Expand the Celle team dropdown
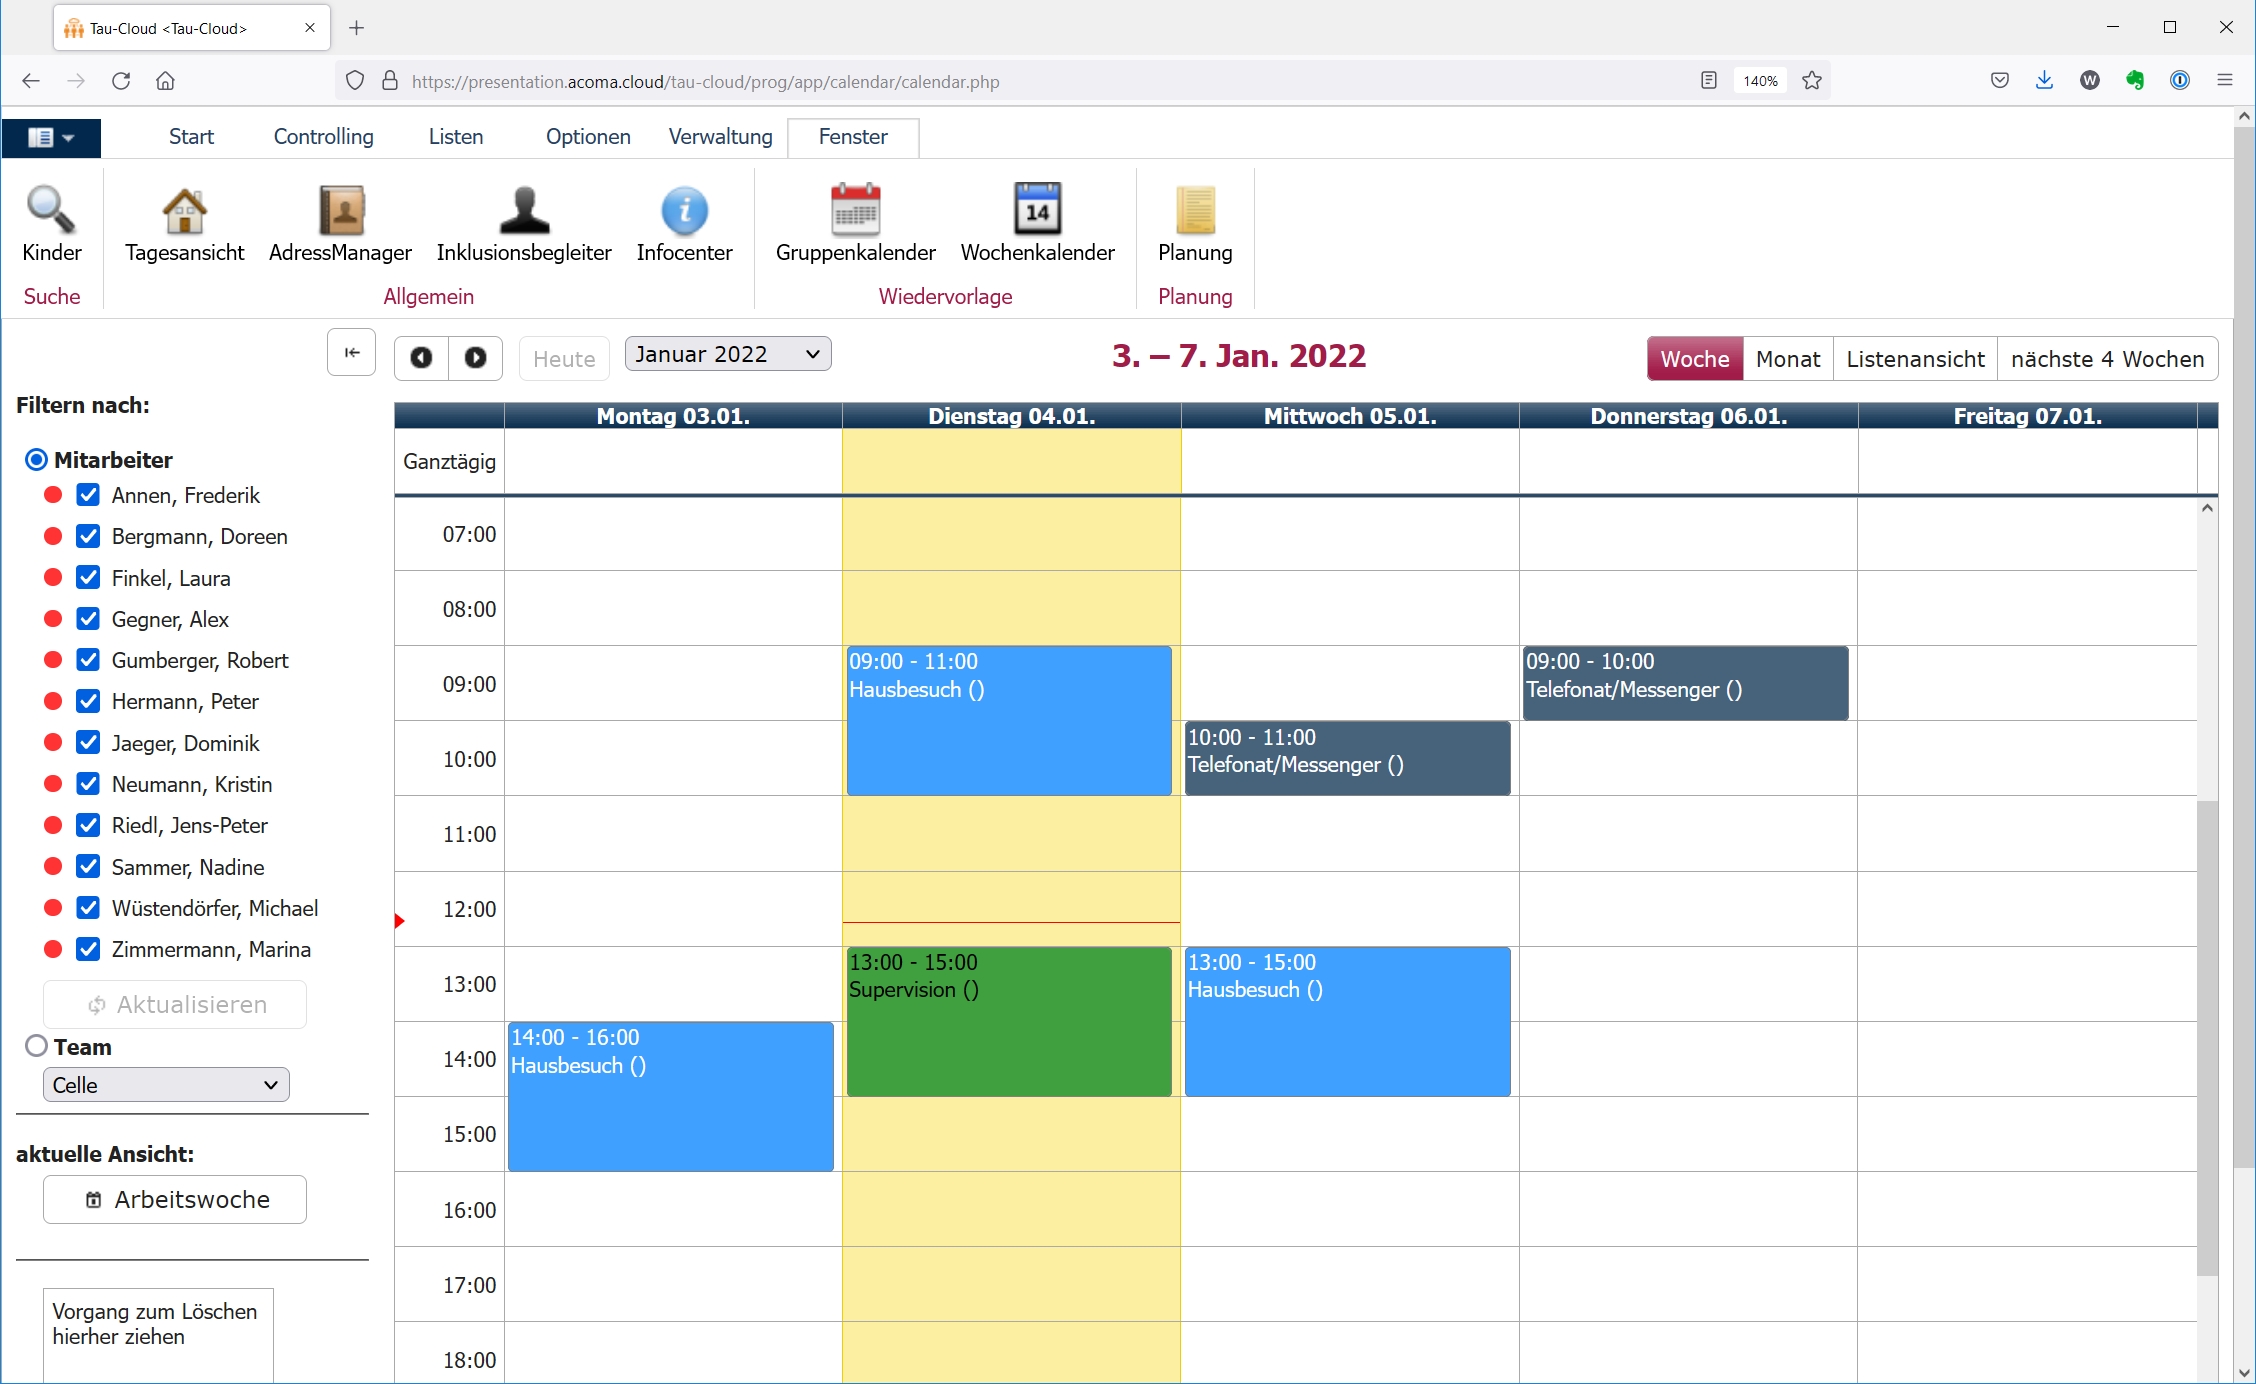2256x1384 pixels. click(166, 1085)
